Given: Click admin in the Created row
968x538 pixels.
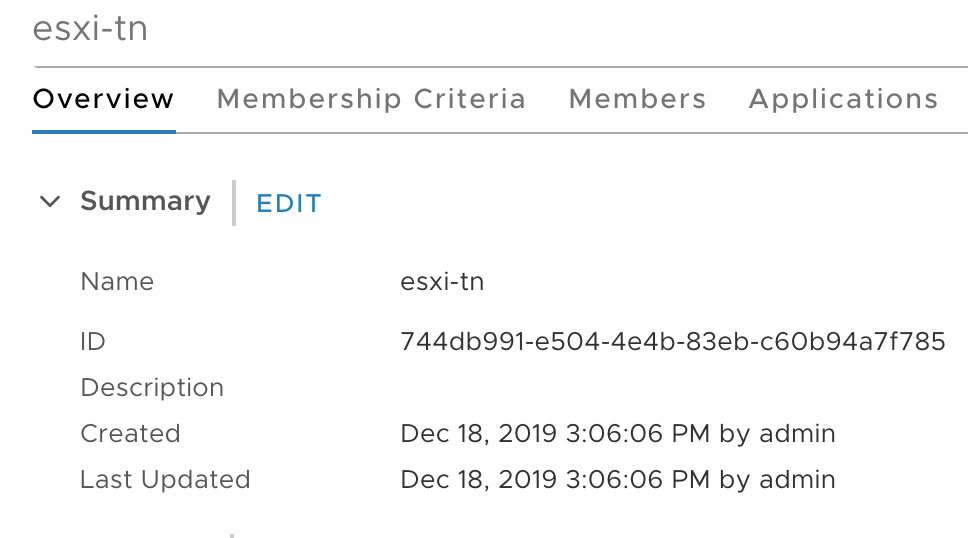Looking at the screenshot, I should click(797, 434).
